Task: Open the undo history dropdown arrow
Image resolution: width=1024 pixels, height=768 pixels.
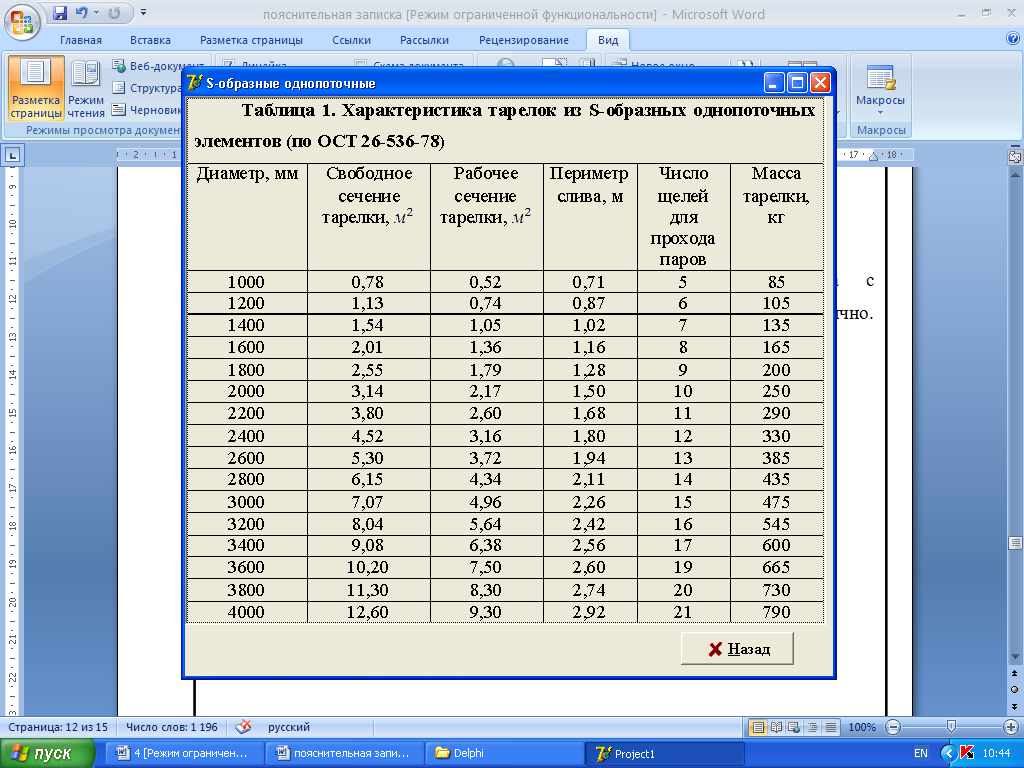Action: pos(97,13)
